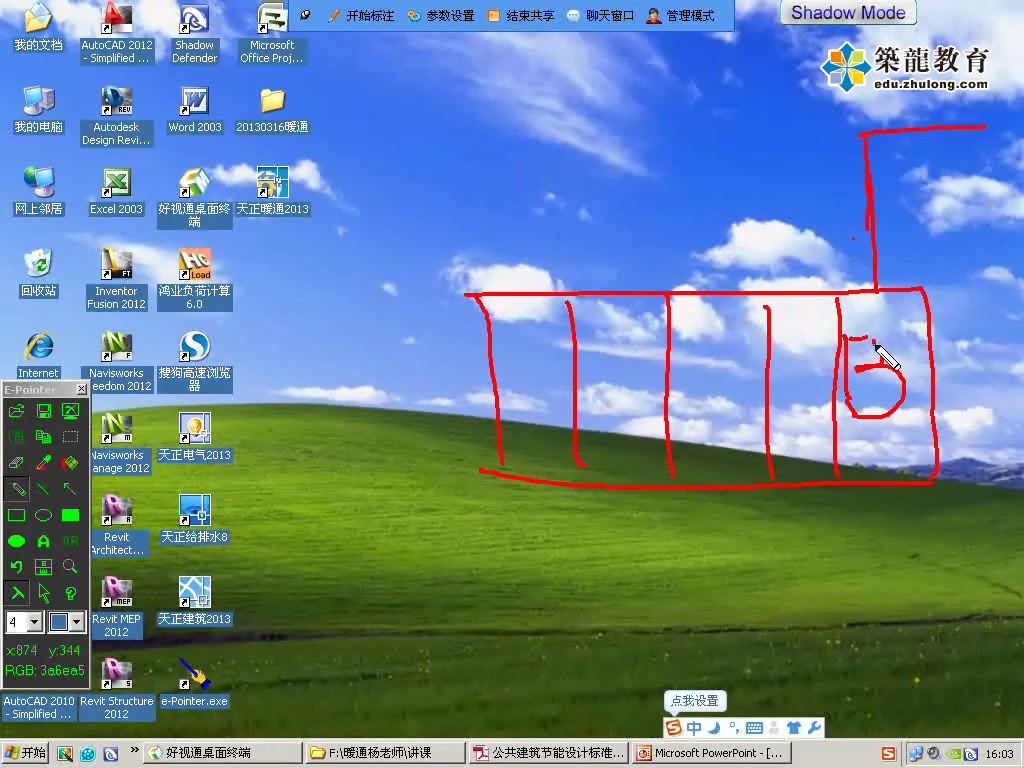Switch to Microsoft PowerPoint taskbar window

711,753
